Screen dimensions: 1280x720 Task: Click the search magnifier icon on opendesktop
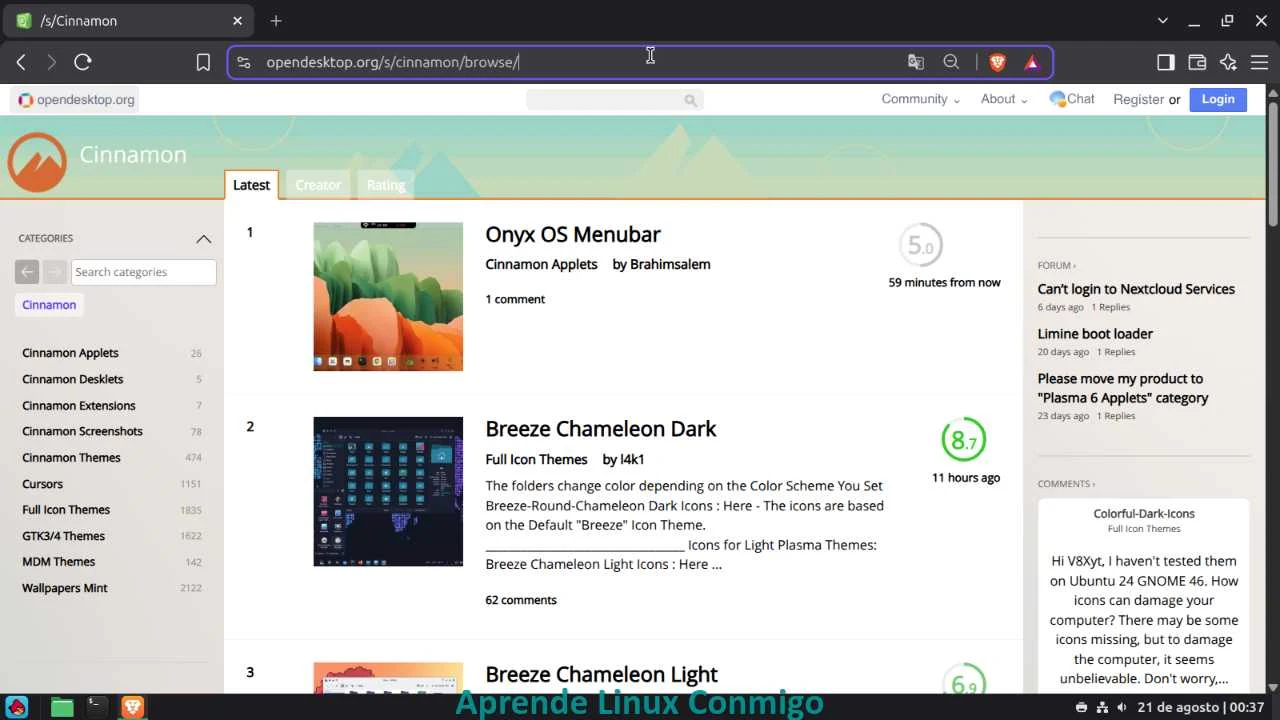click(690, 99)
